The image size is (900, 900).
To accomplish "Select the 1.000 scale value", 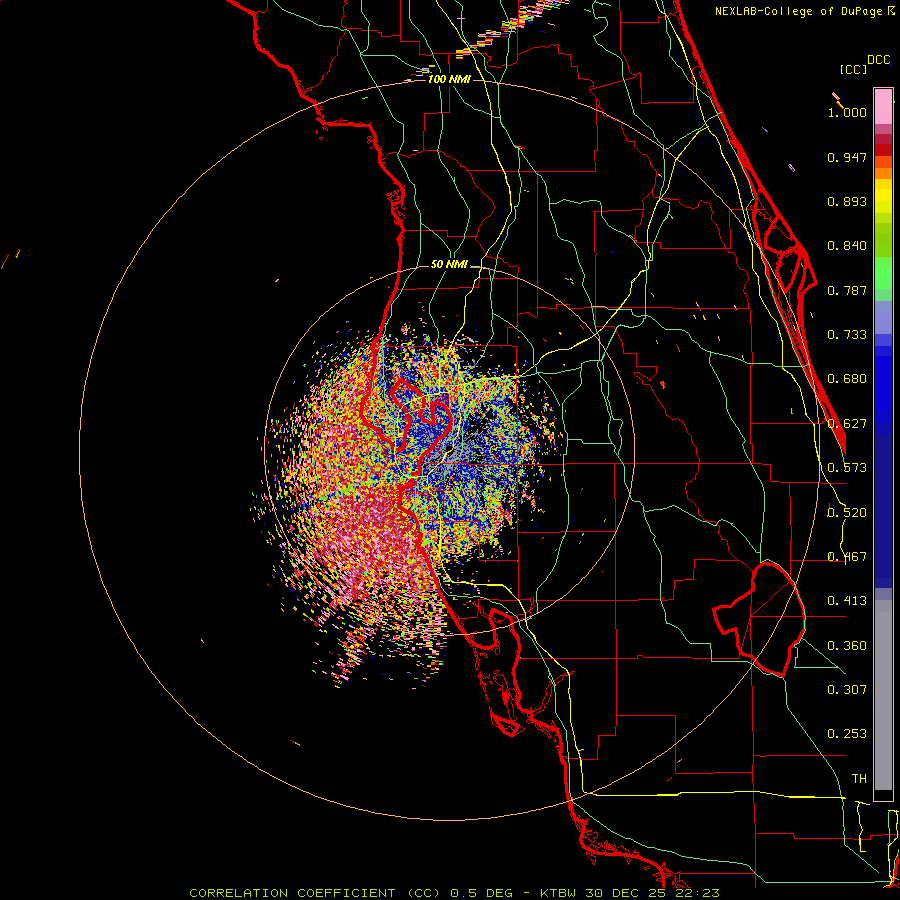I will pyautogui.click(x=847, y=112).
